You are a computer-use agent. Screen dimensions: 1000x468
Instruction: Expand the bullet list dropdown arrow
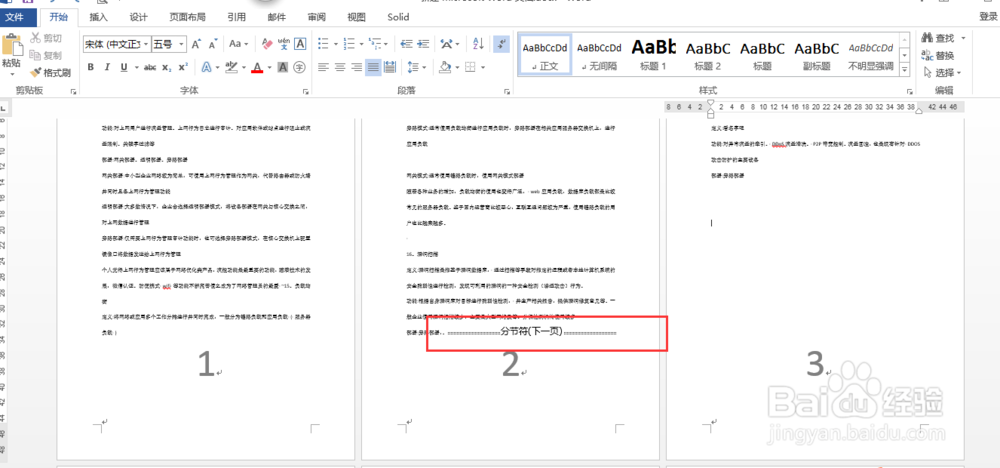coord(335,44)
